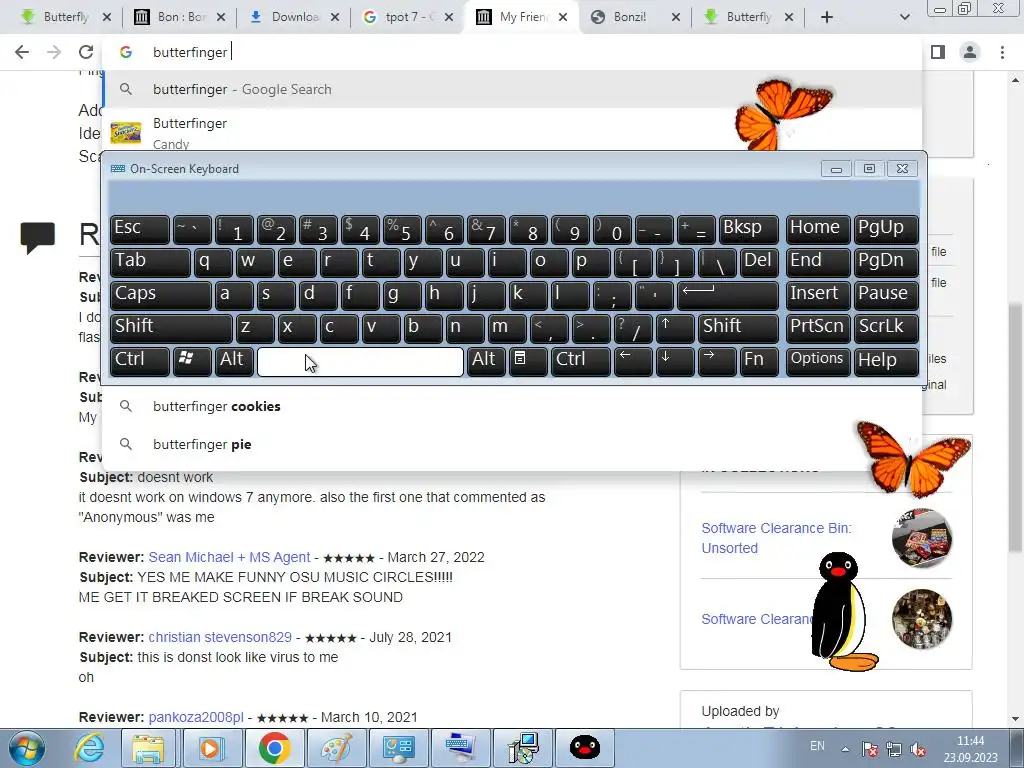1024x768 pixels.
Task: Go back with the browser back arrow
Action: coord(22,52)
